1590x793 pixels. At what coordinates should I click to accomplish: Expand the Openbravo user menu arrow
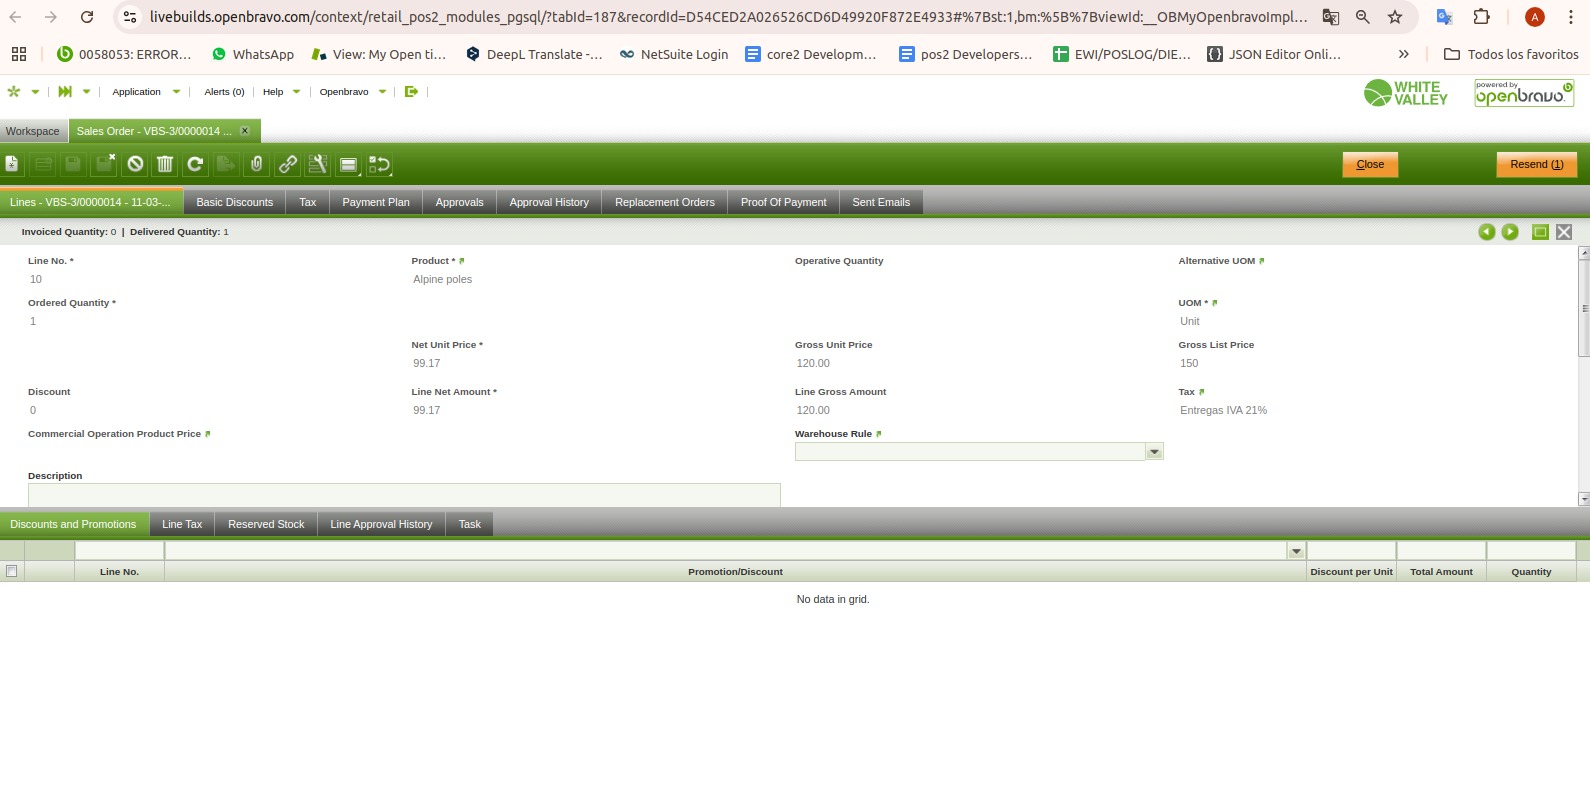[x=382, y=92]
